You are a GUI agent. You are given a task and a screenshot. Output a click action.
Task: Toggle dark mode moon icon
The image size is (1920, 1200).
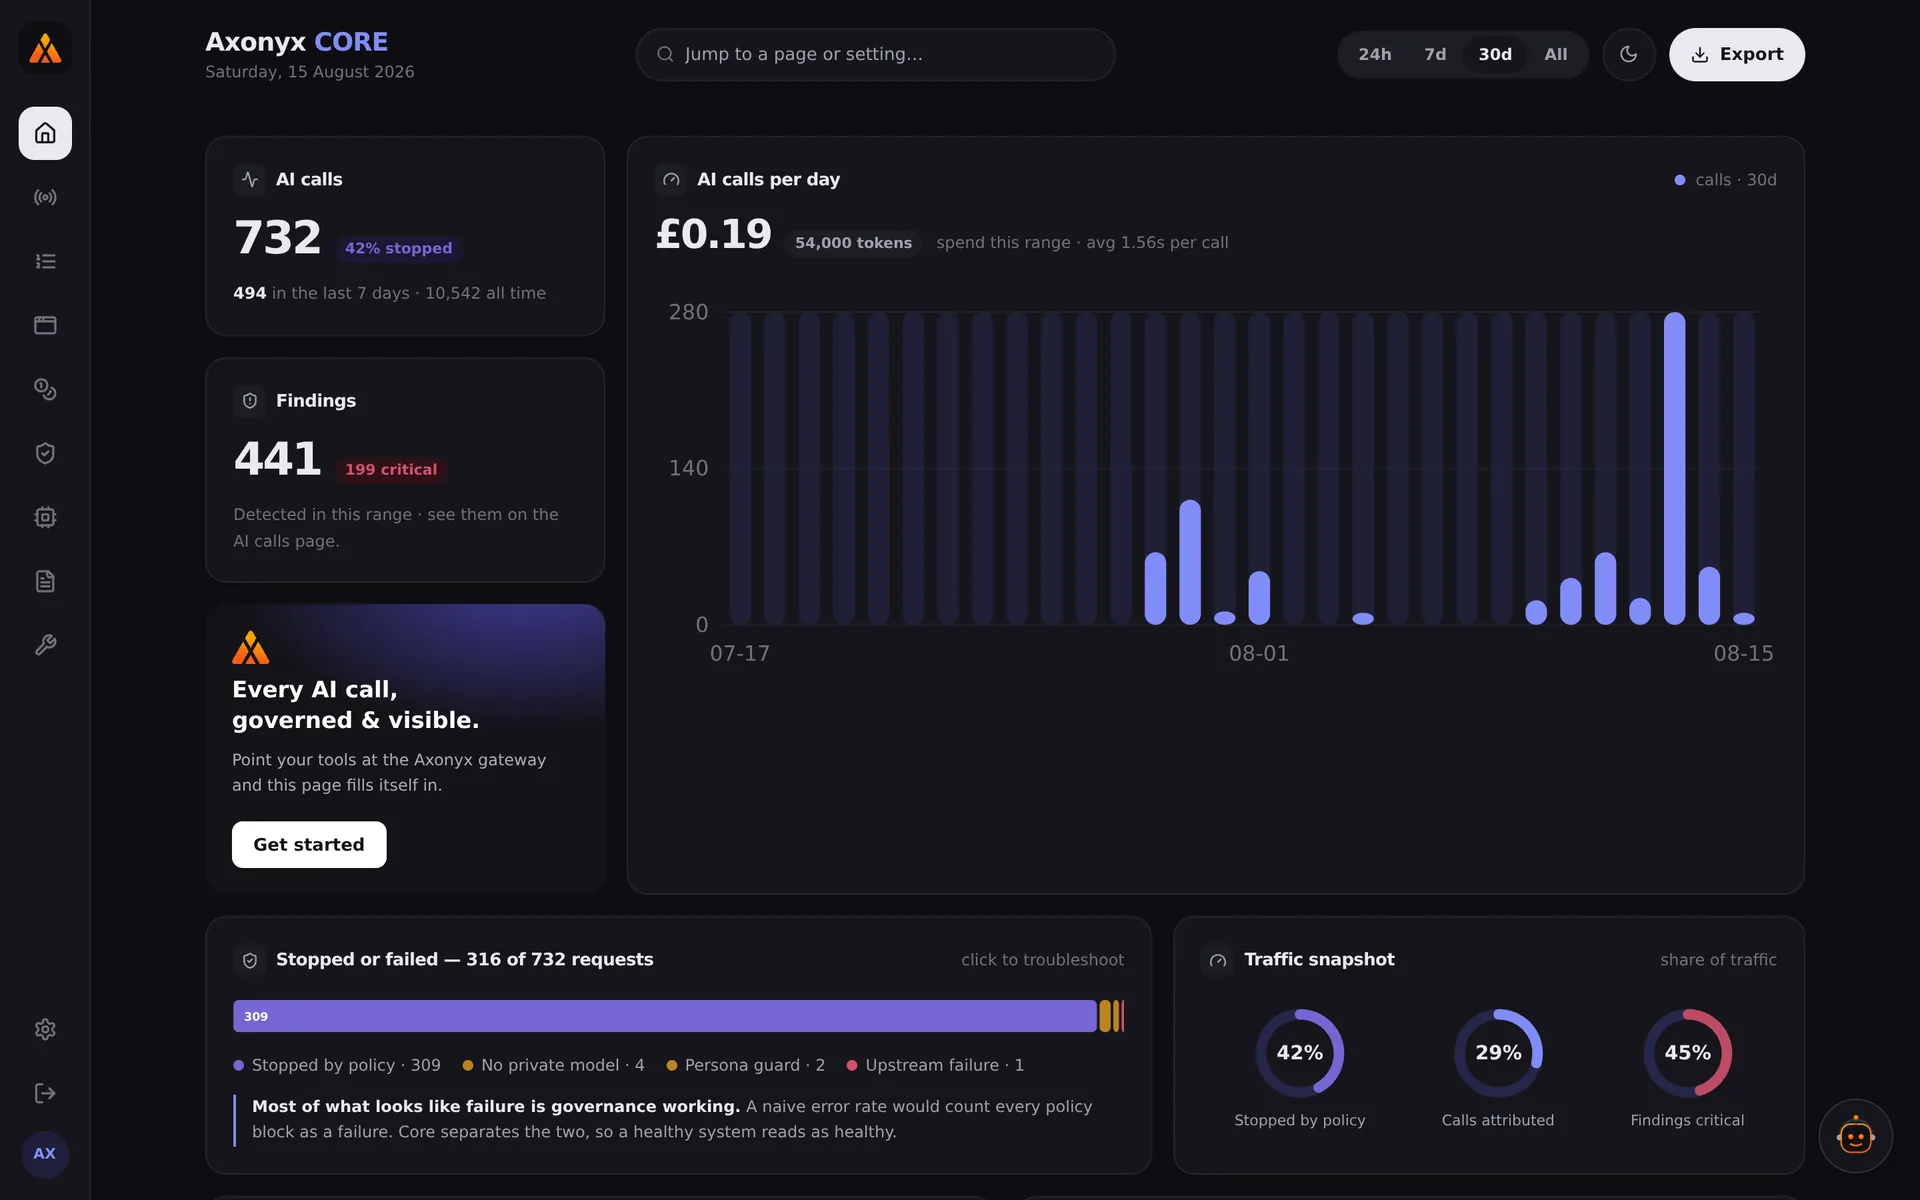1628,54
